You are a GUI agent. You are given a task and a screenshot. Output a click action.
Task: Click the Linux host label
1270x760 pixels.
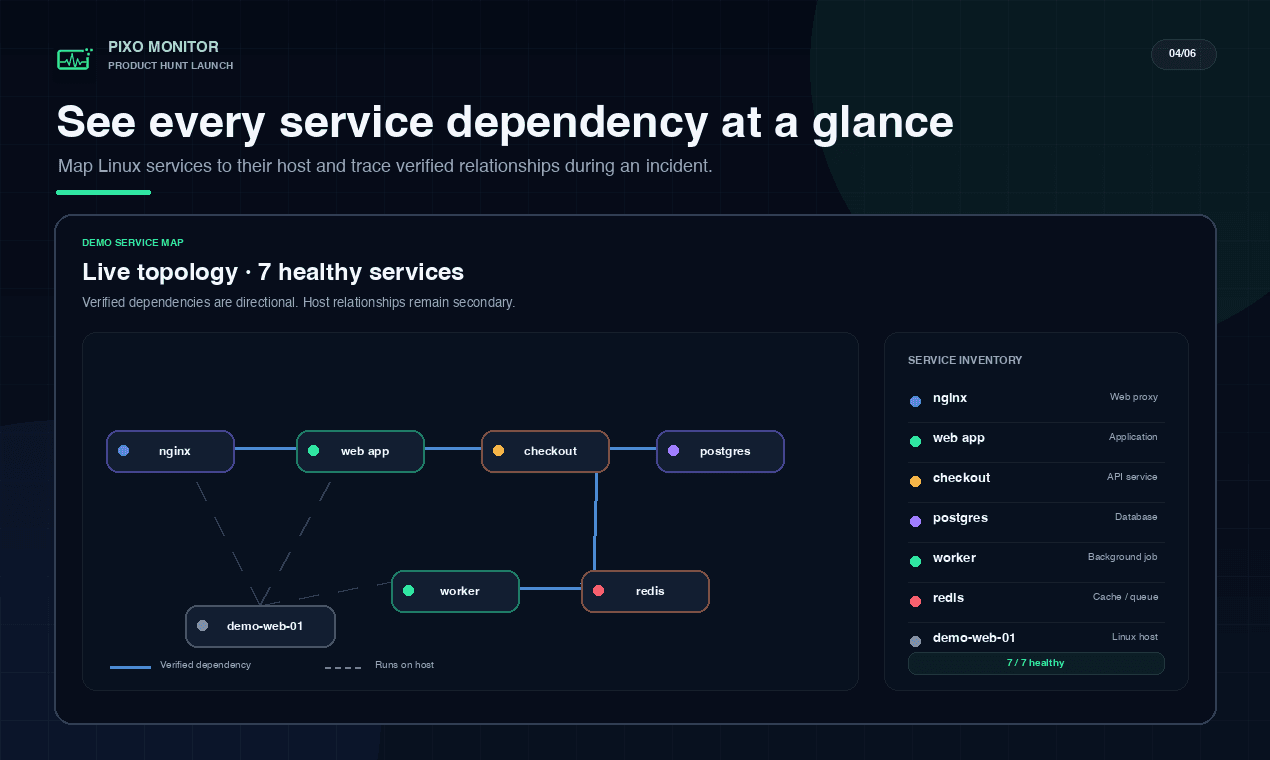click(x=1135, y=637)
